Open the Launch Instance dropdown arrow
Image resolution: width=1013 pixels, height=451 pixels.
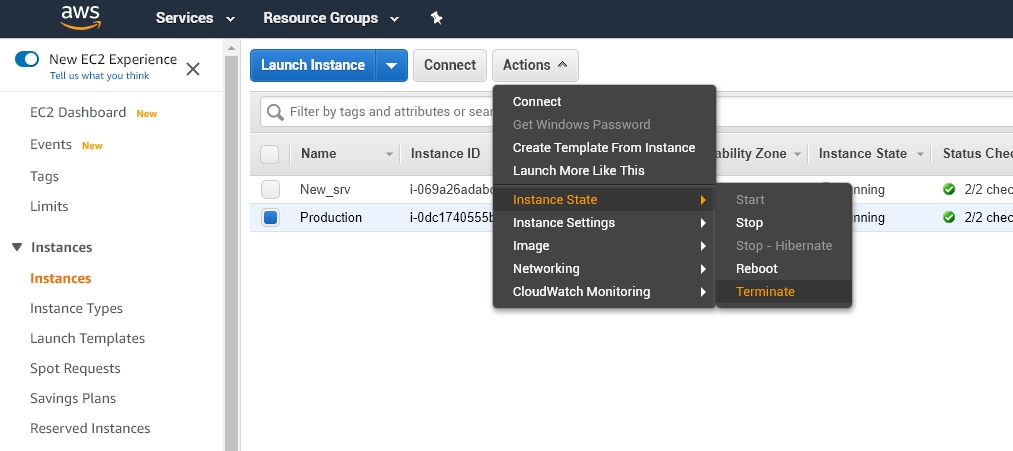[x=391, y=66]
